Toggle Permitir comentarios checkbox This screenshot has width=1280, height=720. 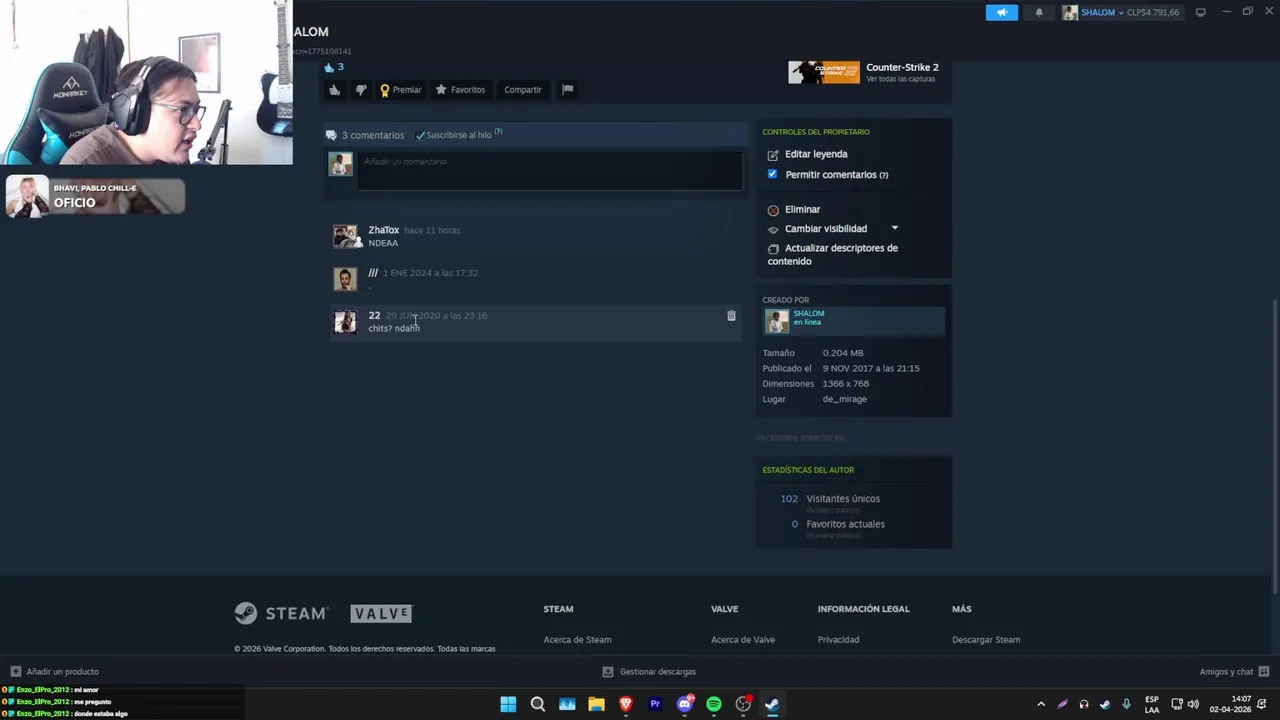coord(772,174)
